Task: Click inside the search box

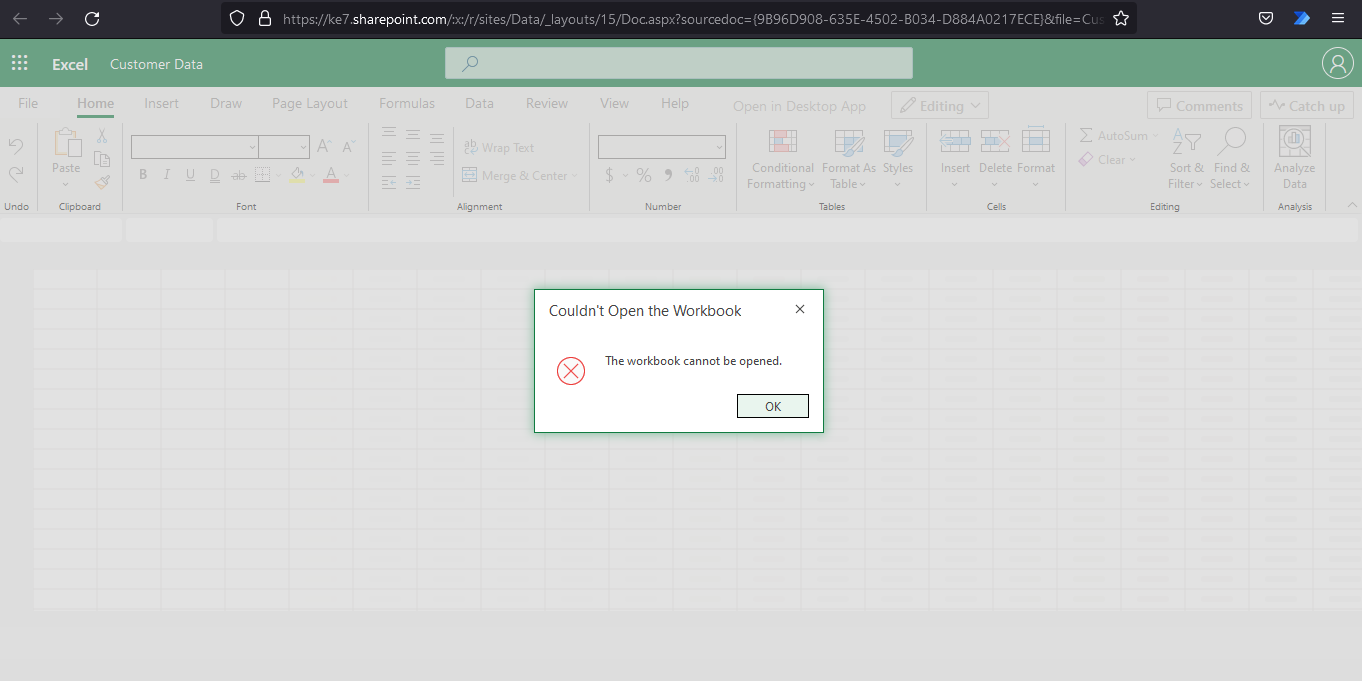Action: pyautogui.click(x=678, y=62)
